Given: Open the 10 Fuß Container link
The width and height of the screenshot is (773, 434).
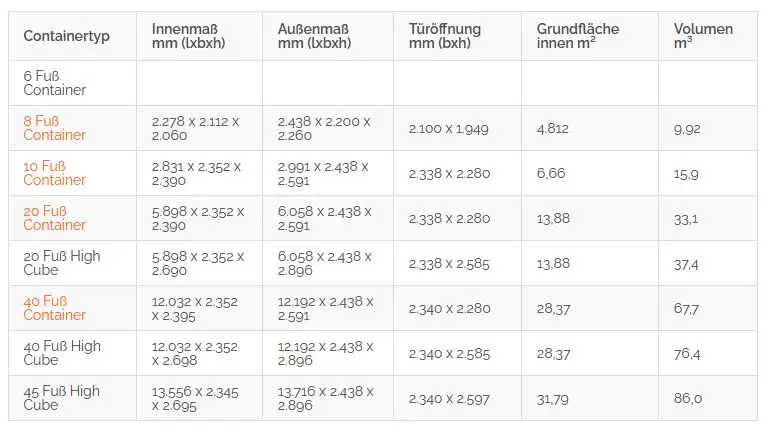Looking at the screenshot, I should click(x=54, y=173).
